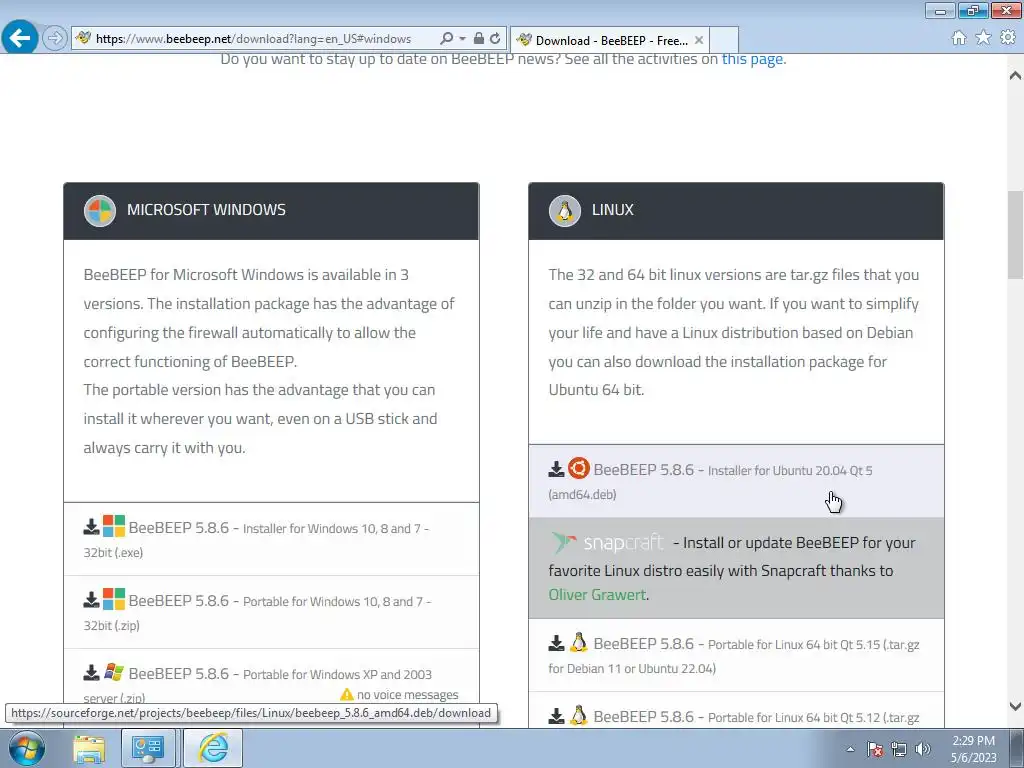Click the security lock icon in address bar
The width and height of the screenshot is (1024, 768).
pyautogui.click(x=479, y=39)
